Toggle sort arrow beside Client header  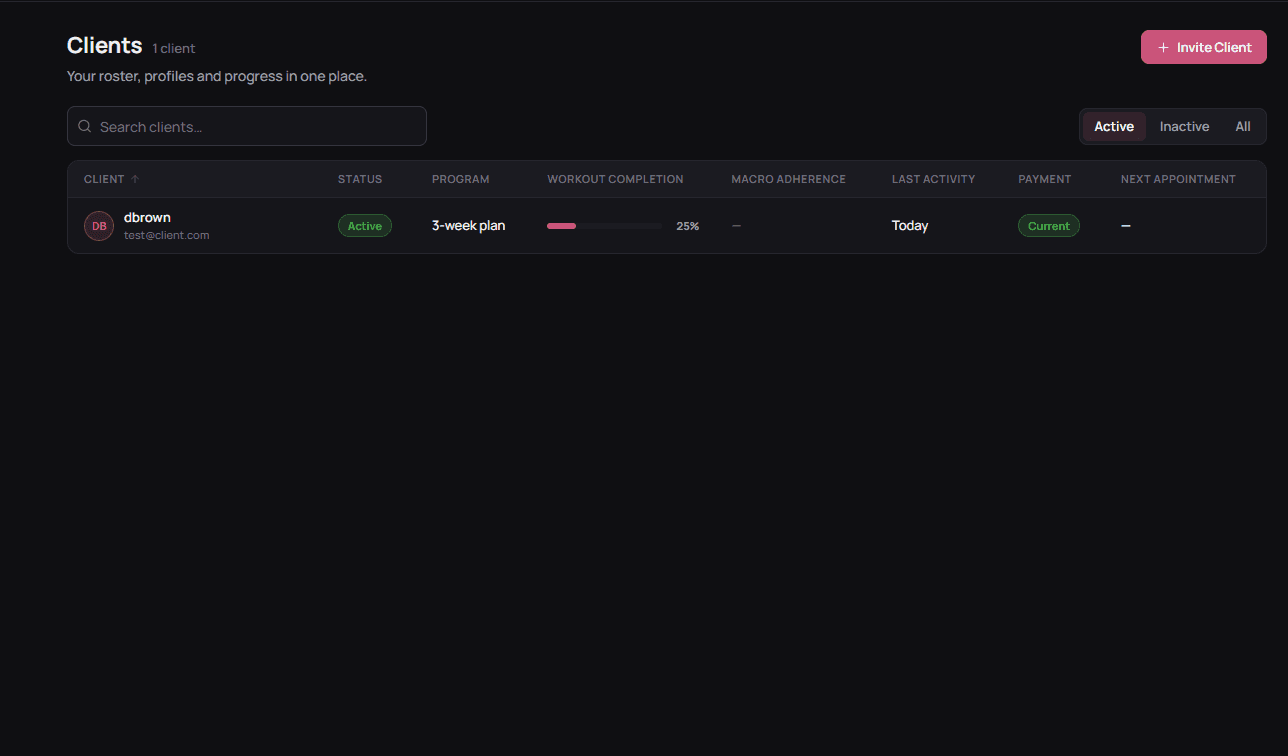coord(135,180)
